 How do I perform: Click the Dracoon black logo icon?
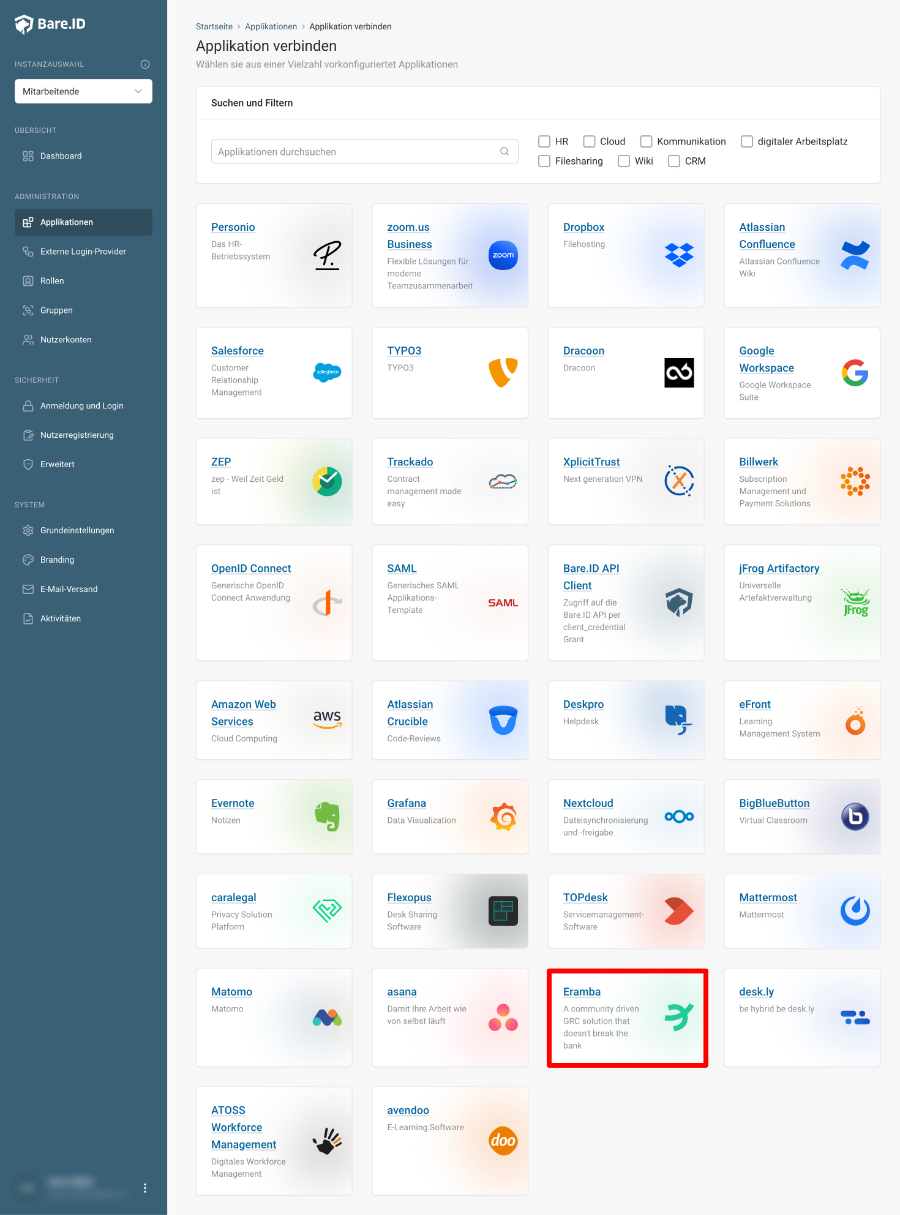coord(679,373)
